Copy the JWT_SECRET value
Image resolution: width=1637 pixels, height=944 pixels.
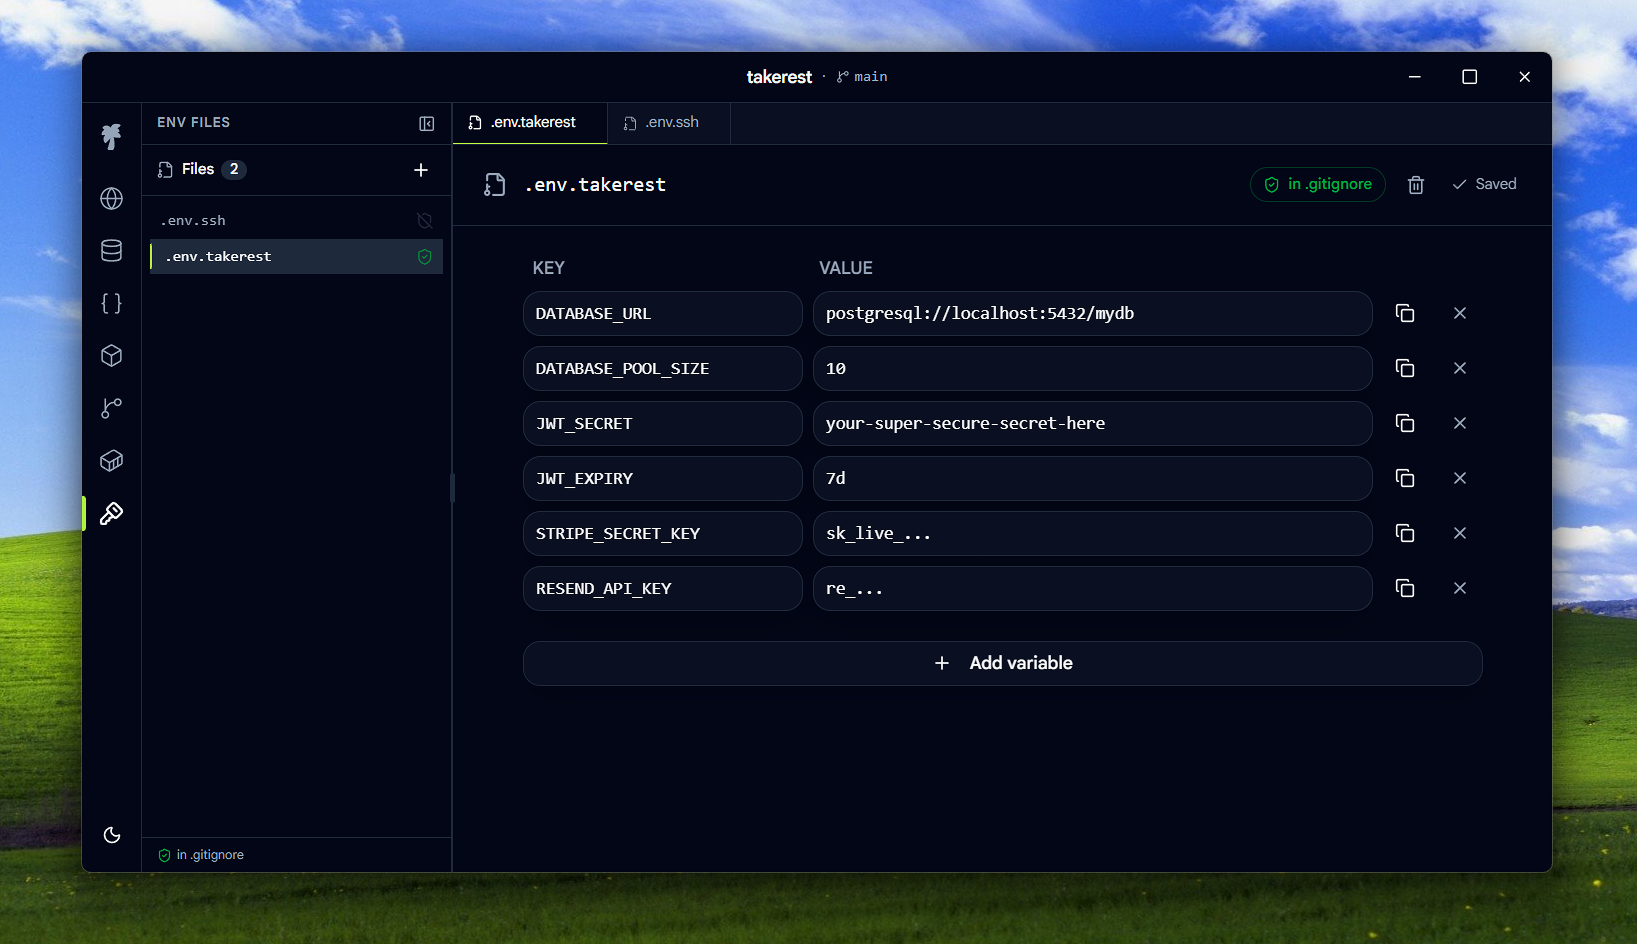pyautogui.click(x=1404, y=424)
